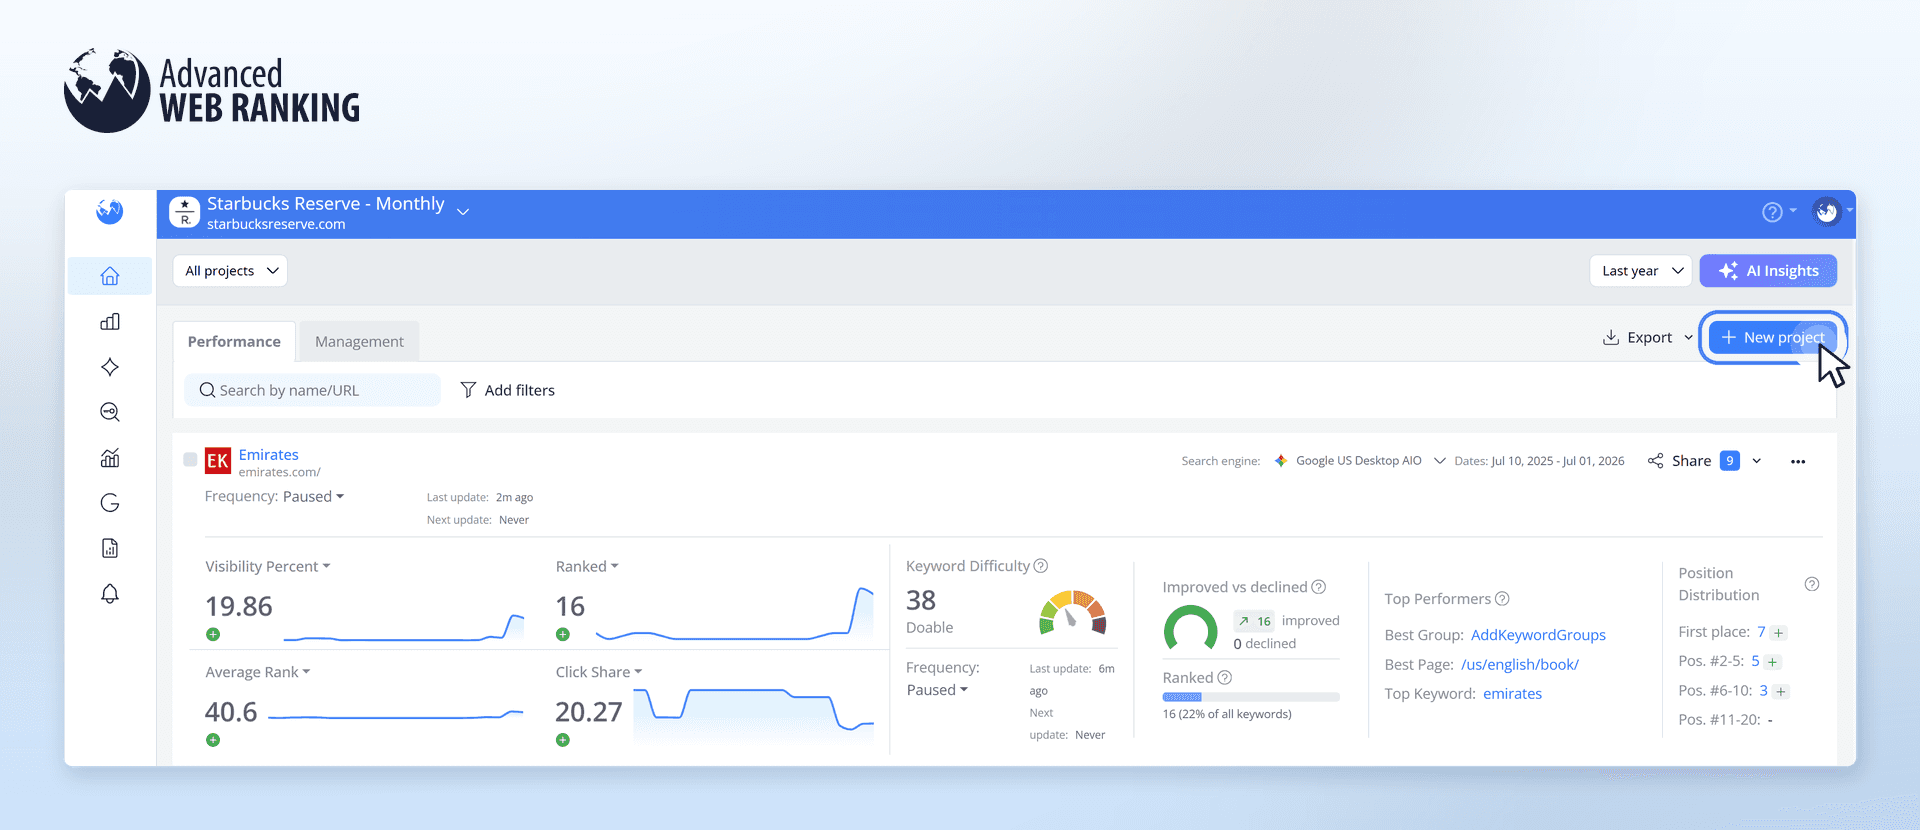This screenshot has height=830, width=1920.
Task: Click the Keyword Difficulty gauge
Action: pyautogui.click(x=1073, y=613)
